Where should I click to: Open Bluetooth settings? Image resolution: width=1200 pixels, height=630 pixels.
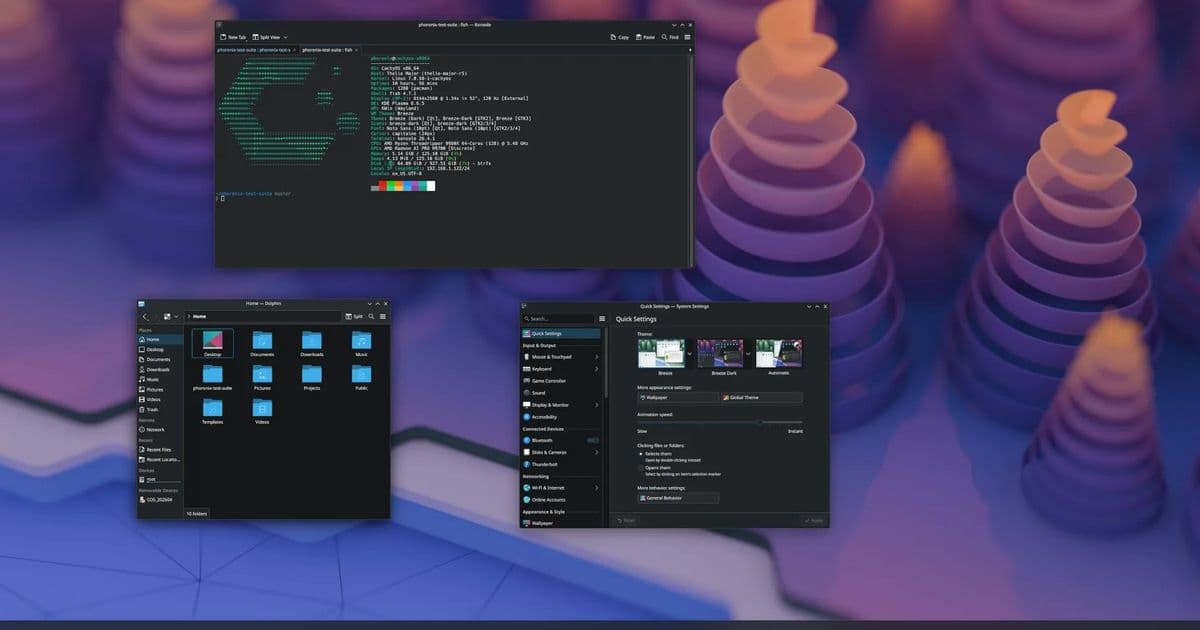click(561, 440)
